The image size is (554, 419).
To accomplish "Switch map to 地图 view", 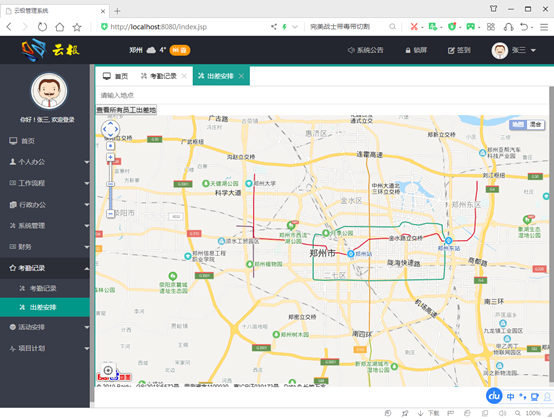I will coord(518,124).
